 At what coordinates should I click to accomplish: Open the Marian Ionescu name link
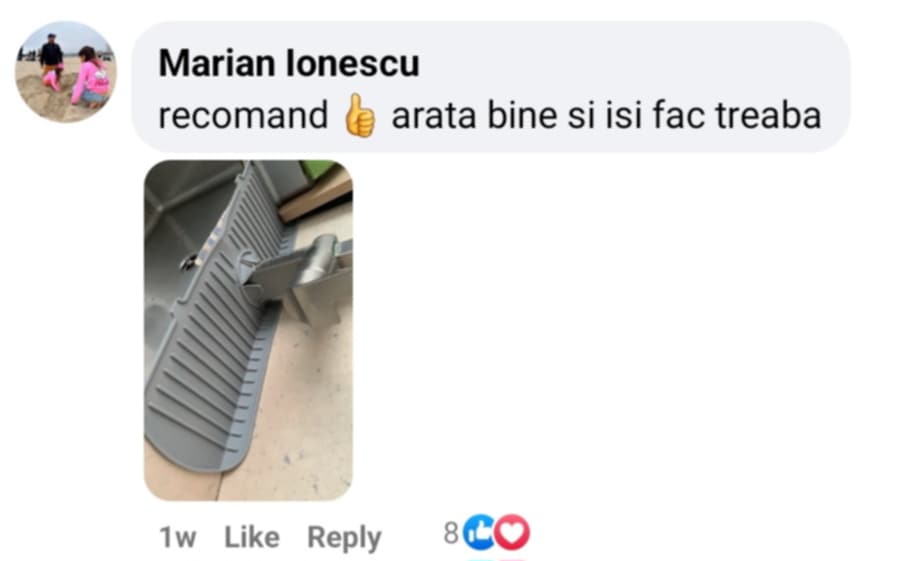click(289, 62)
